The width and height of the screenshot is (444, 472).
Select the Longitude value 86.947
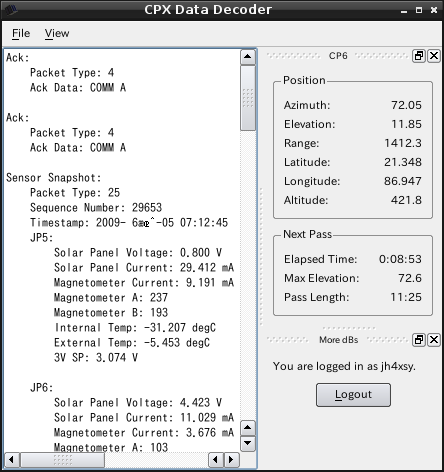[403, 181]
